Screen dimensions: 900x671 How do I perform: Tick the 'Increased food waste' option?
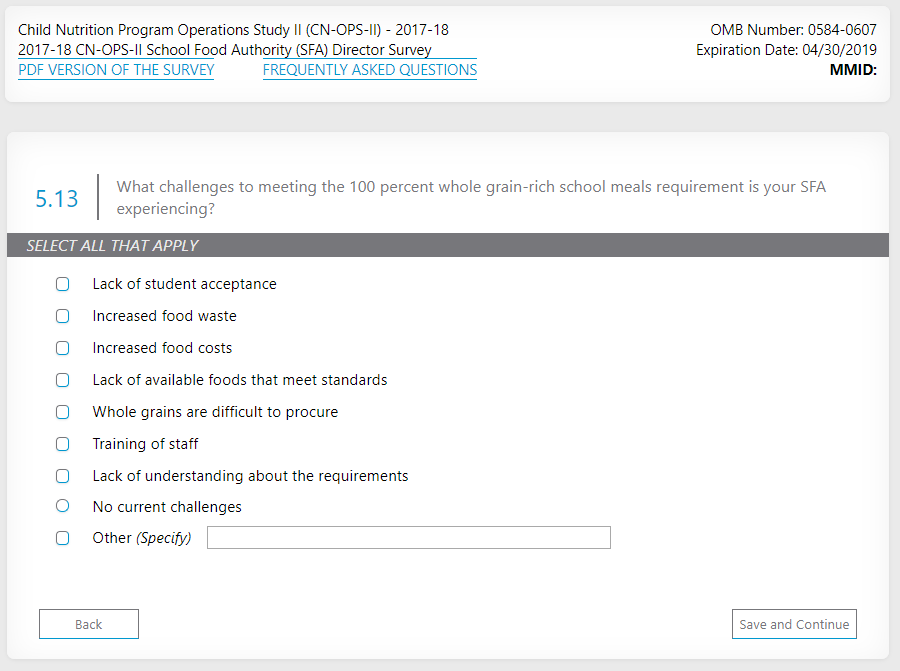click(x=63, y=316)
